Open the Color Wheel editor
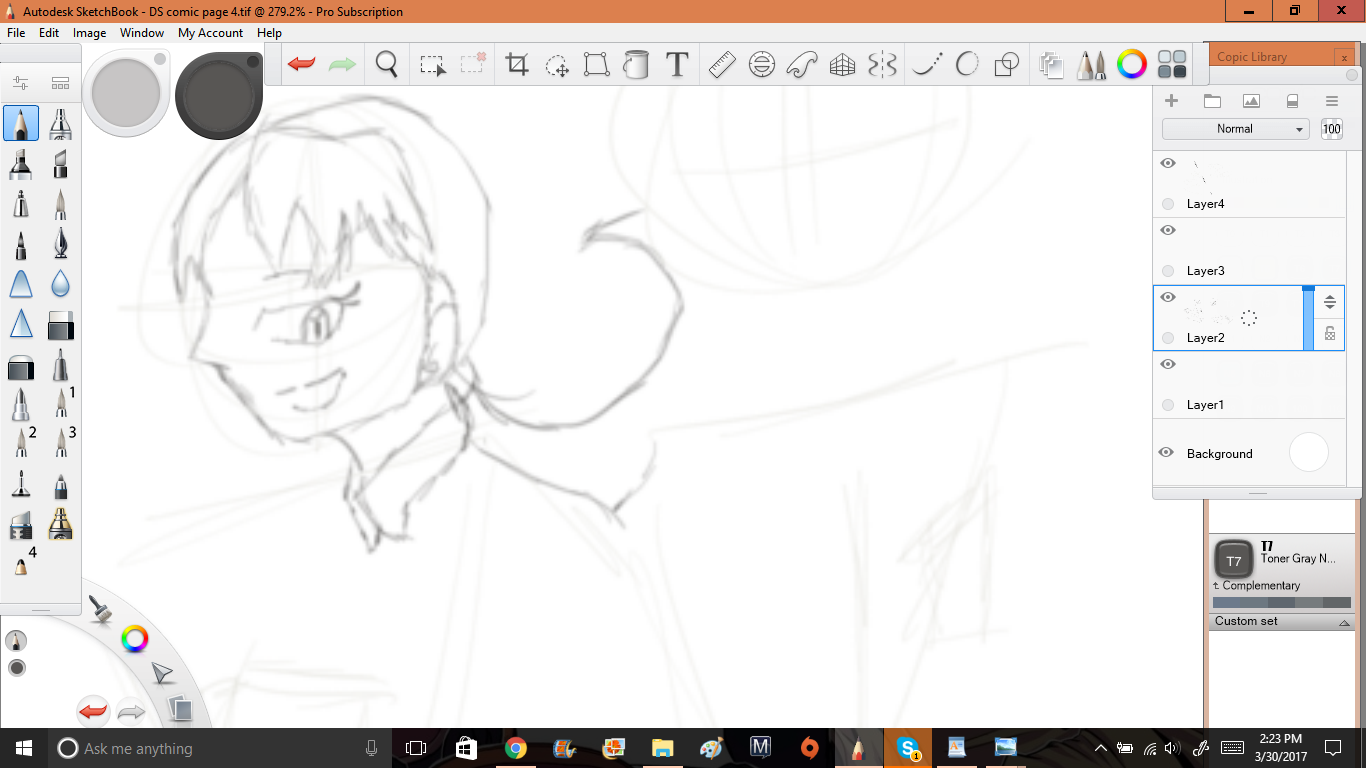1366x768 pixels. pos(1132,65)
